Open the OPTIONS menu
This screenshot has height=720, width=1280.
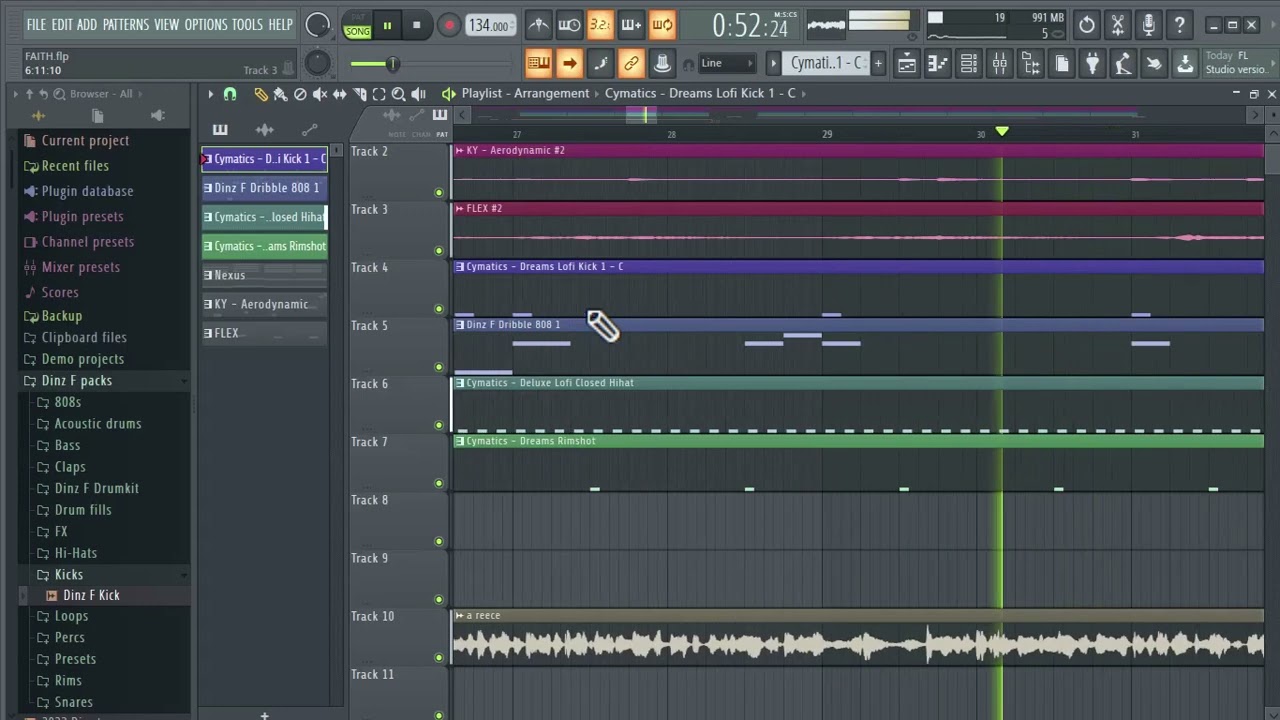pos(206,25)
